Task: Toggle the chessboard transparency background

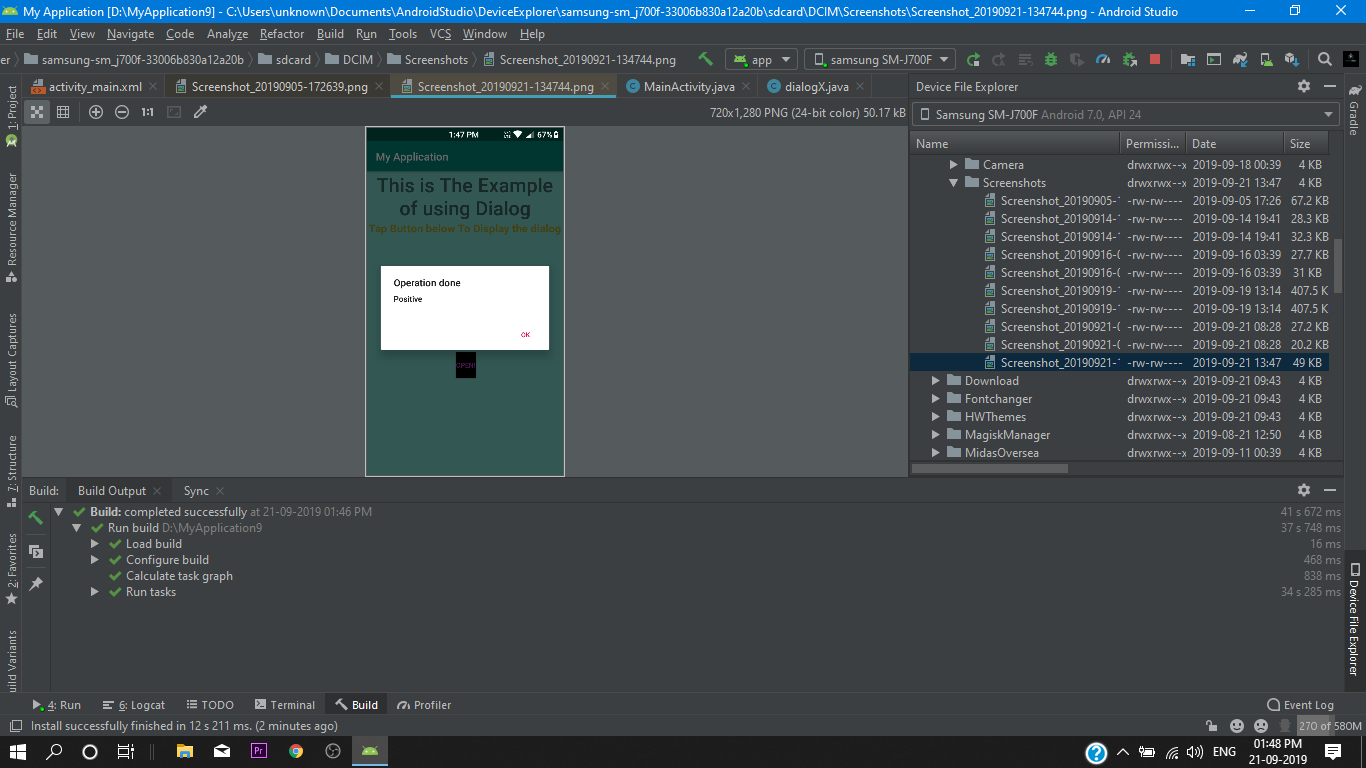Action: coord(37,112)
